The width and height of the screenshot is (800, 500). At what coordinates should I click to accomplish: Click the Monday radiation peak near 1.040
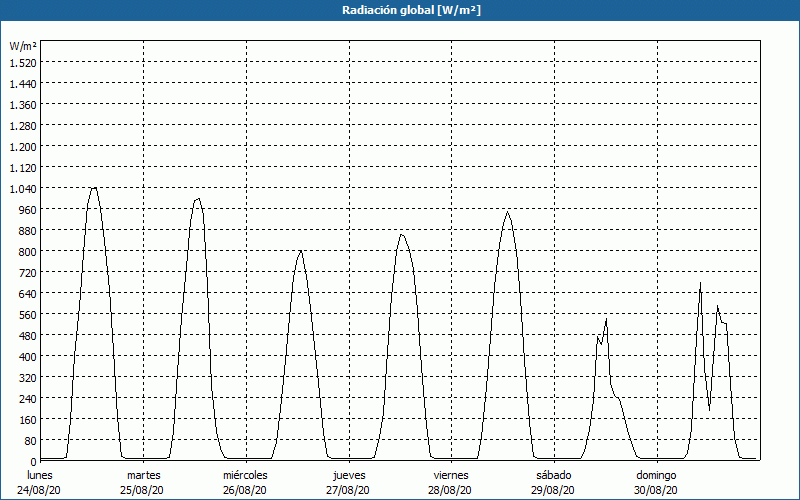click(94, 188)
